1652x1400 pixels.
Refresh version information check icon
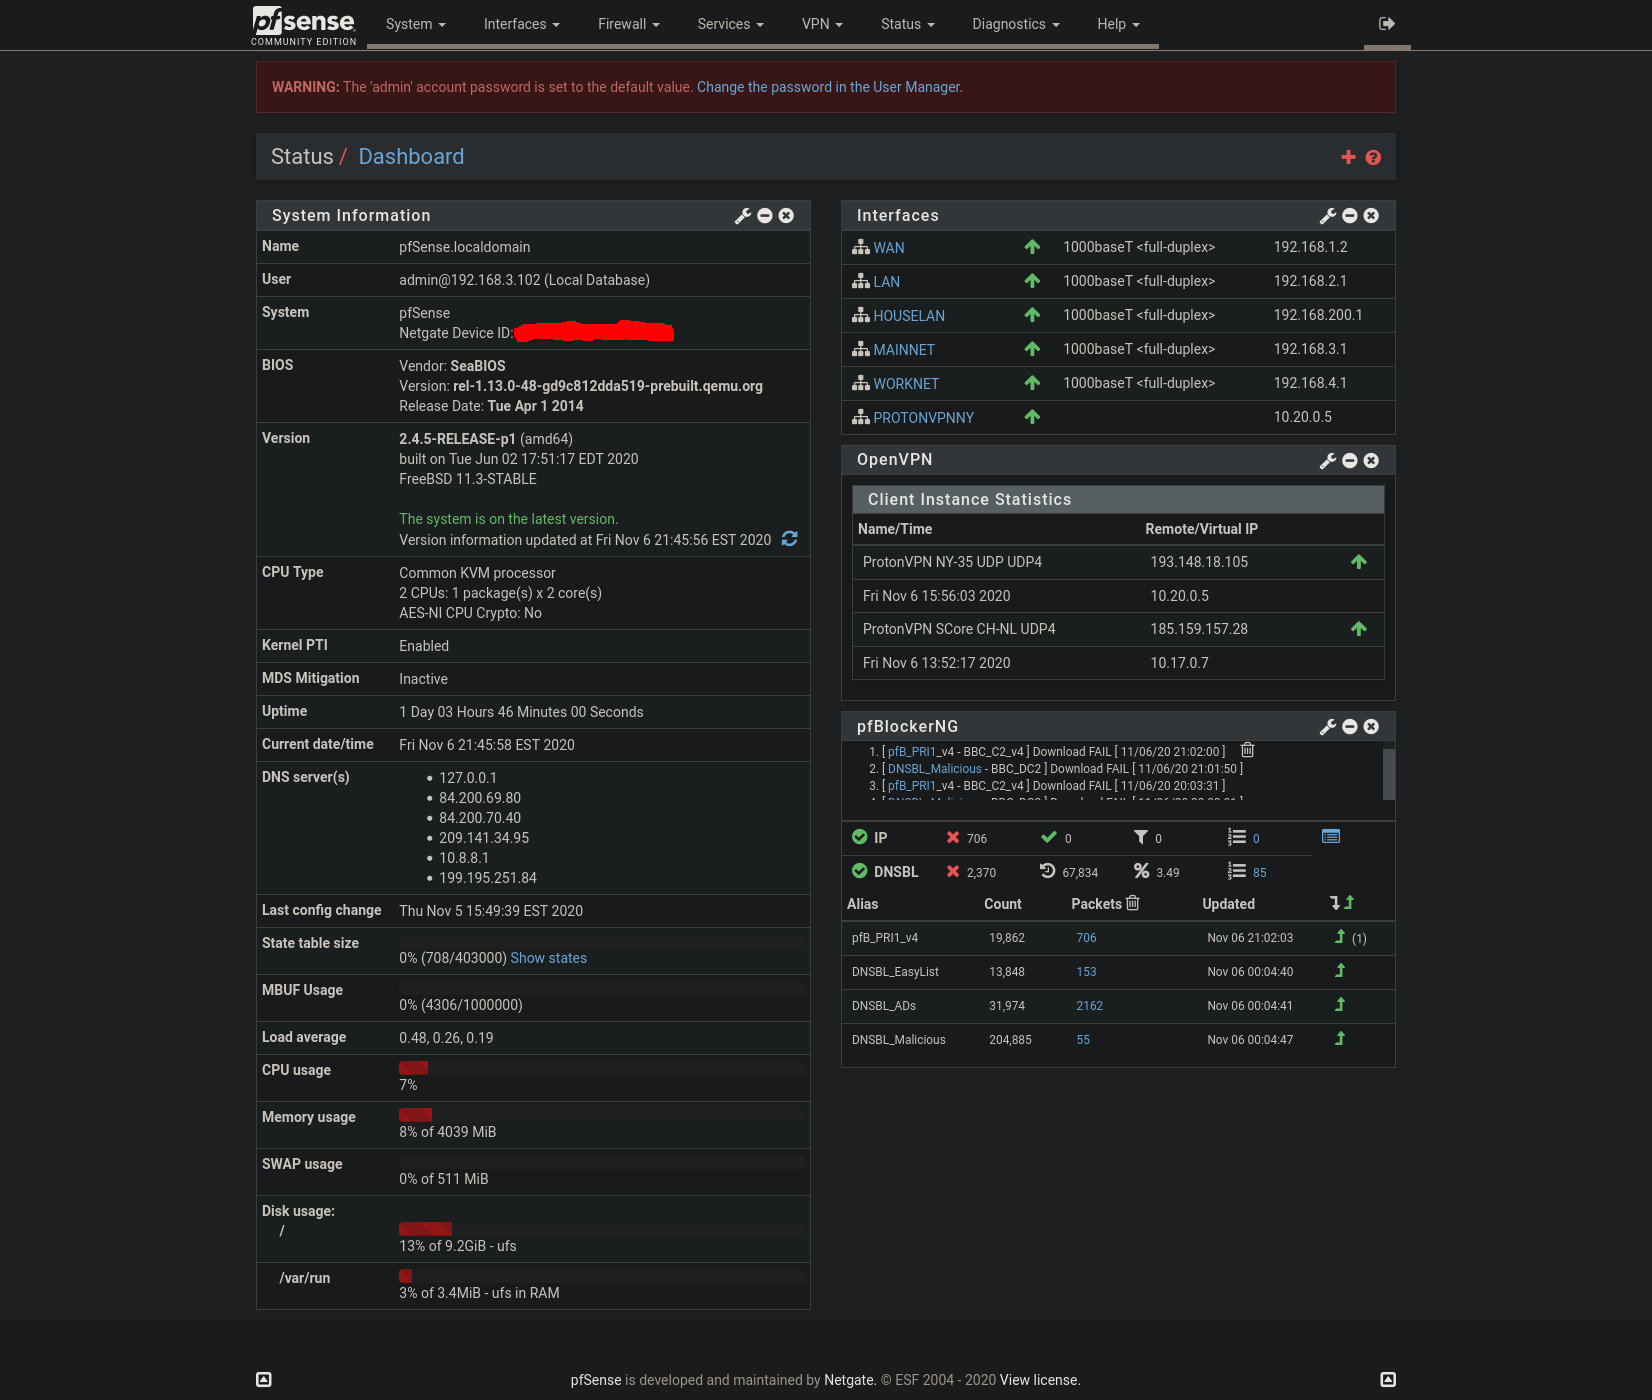790,539
